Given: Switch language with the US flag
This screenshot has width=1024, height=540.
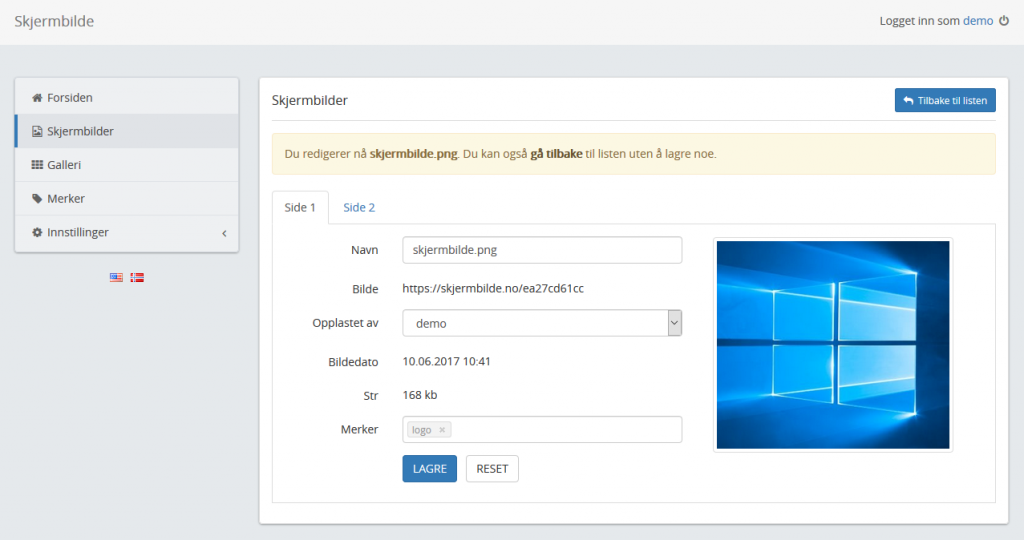Looking at the screenshot, I should (x=117, y=277).
